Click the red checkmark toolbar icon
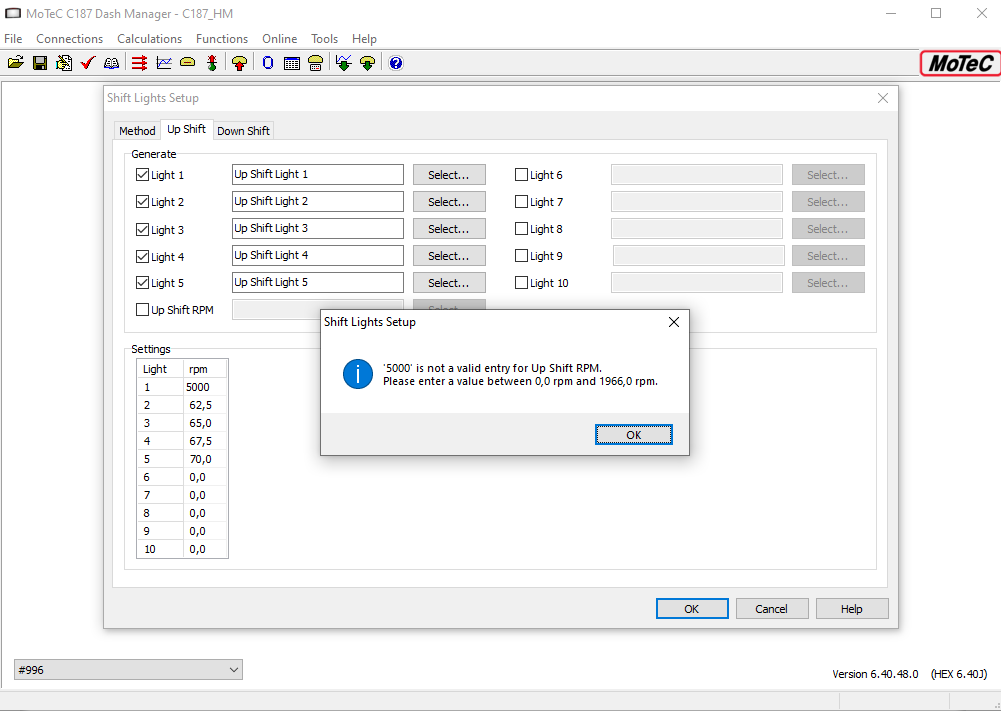 point(88,63)
